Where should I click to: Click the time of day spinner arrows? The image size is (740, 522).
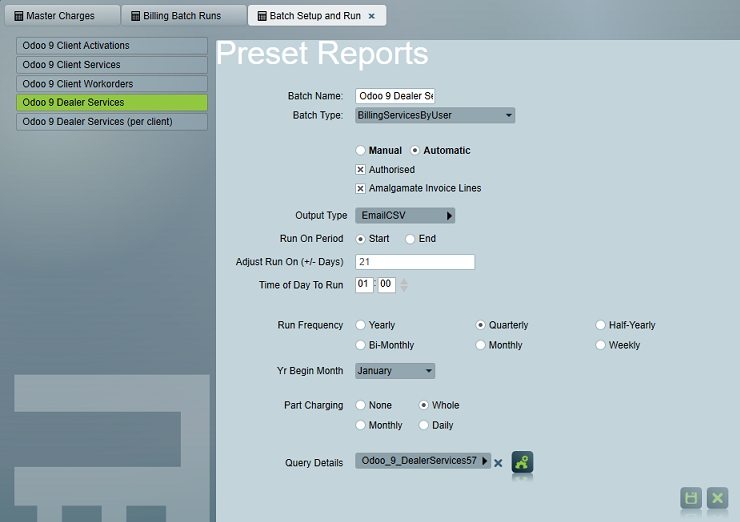click(405, 285)
